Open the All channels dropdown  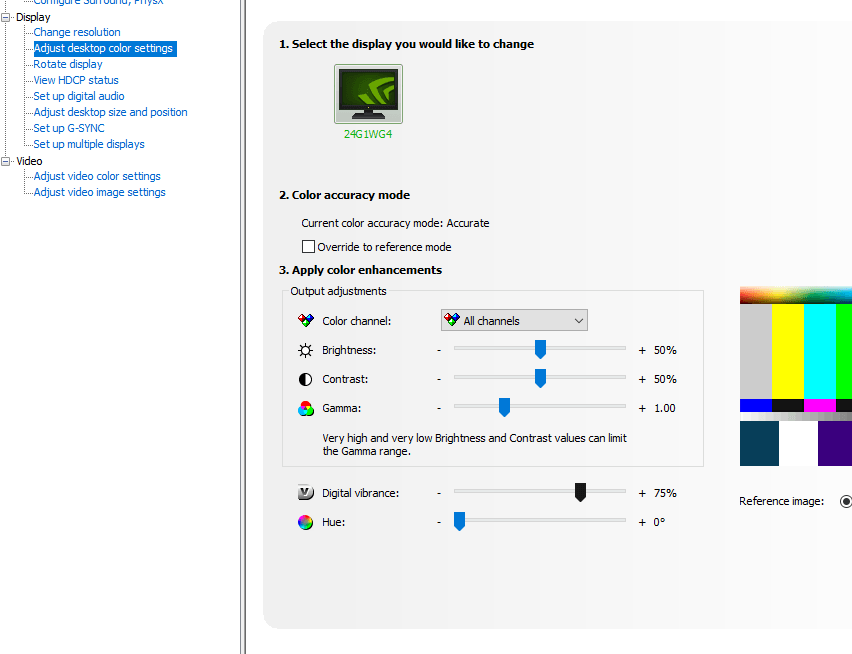coord(514,321)
